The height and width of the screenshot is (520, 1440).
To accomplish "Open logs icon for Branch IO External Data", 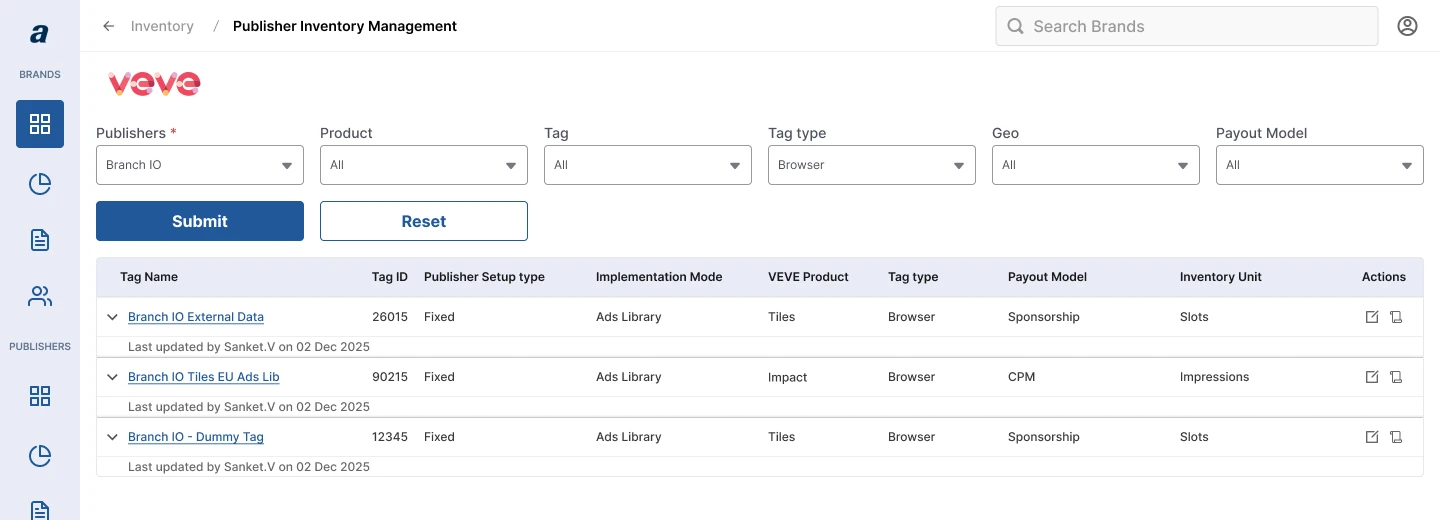I will point(1396,317).
